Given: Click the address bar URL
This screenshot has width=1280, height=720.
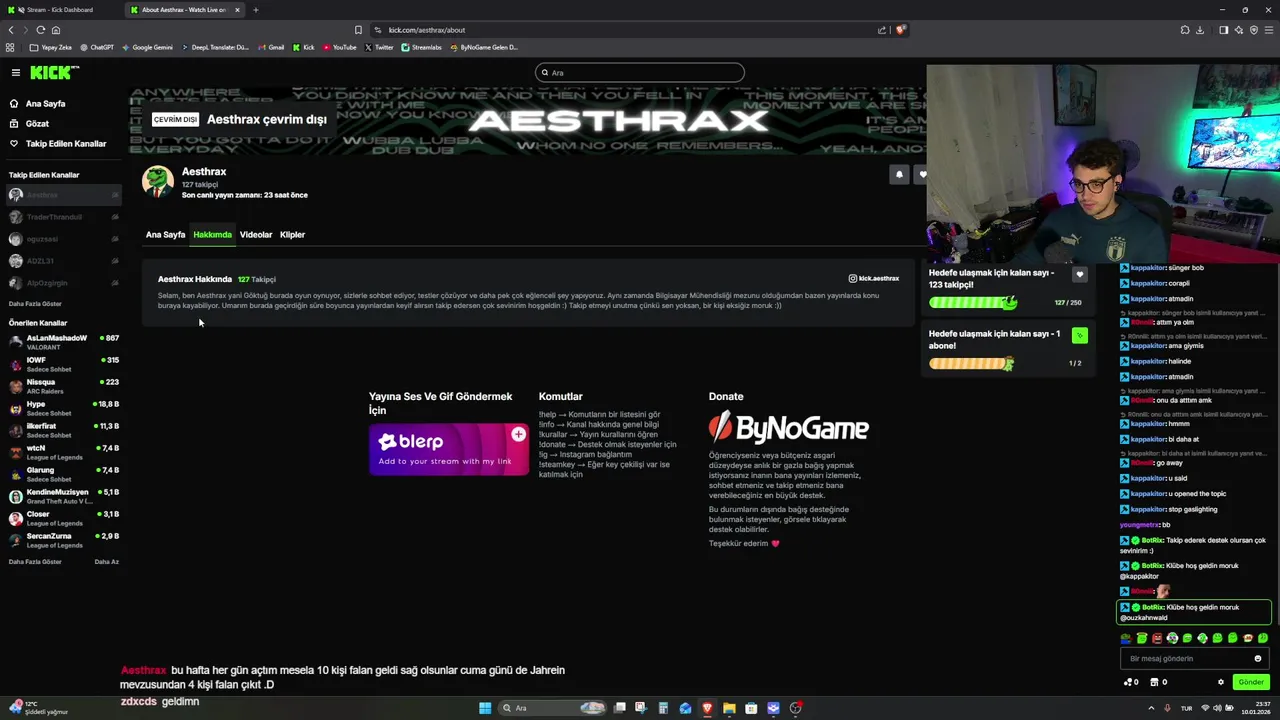Looking at the screenshot, I should [427, 30].
